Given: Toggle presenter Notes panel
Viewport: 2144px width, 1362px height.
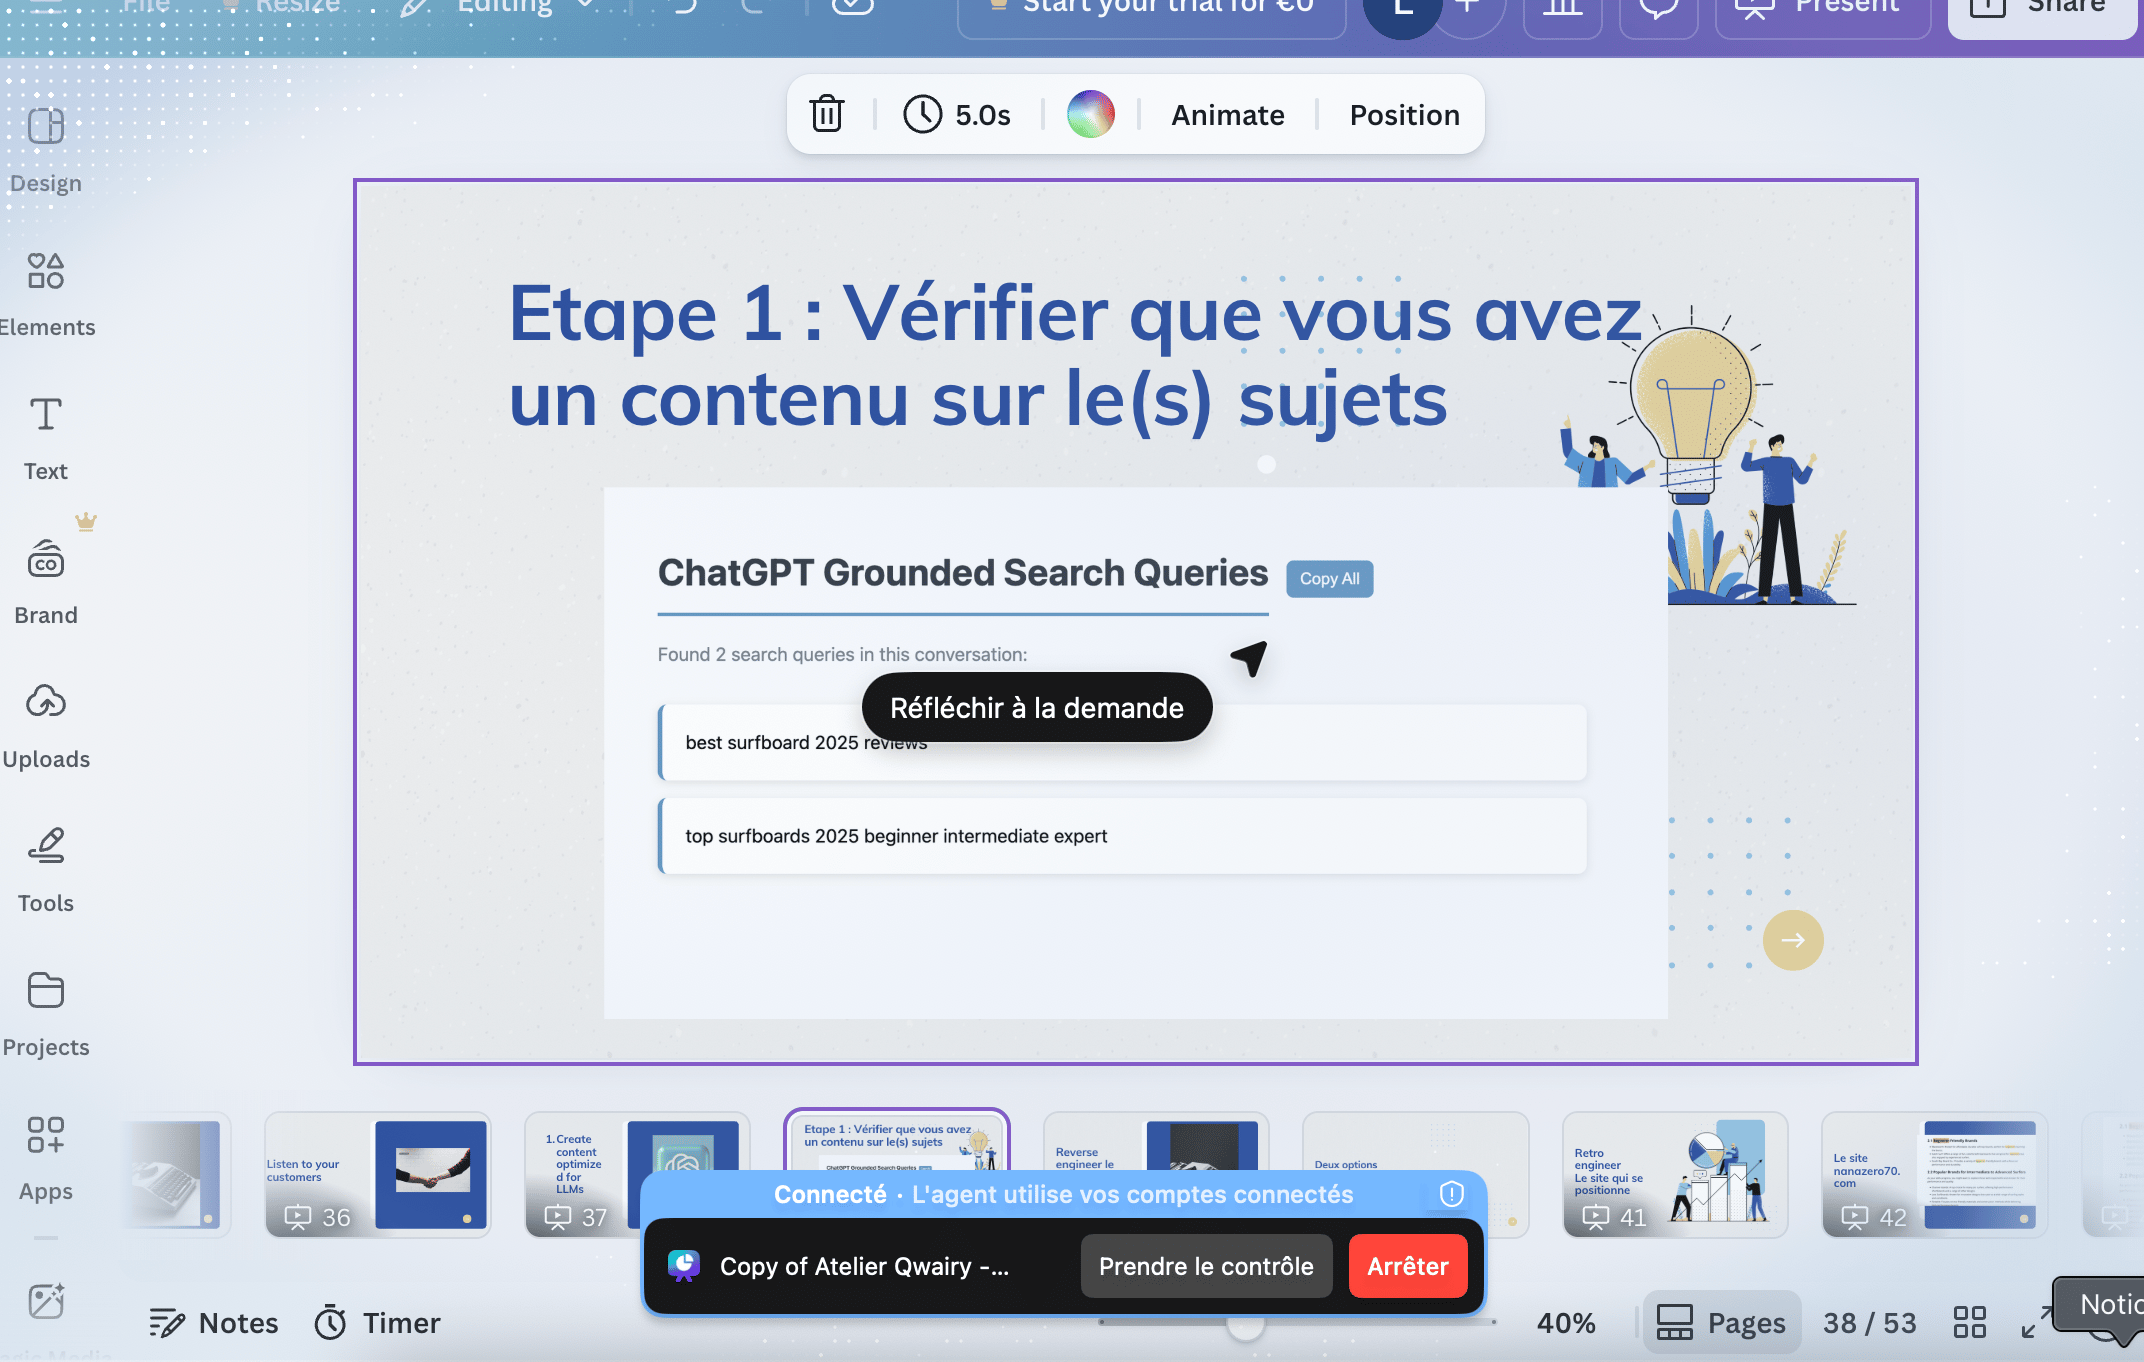Looking at the screenshot, I should pyautogui.click(x=214, y=1322).
